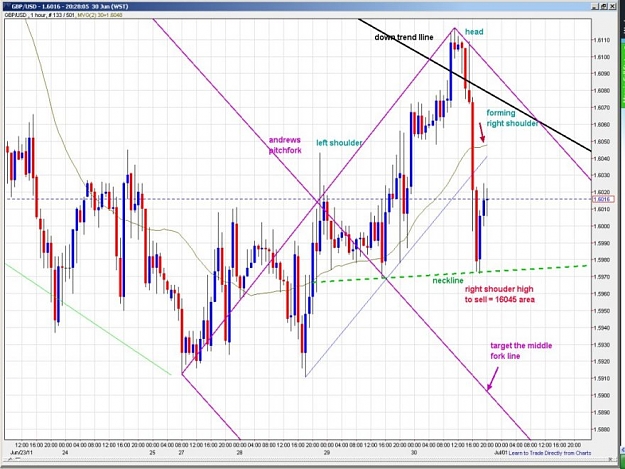
Task: Click date label 24 on time axis
Action: click(x=65, y=453)
